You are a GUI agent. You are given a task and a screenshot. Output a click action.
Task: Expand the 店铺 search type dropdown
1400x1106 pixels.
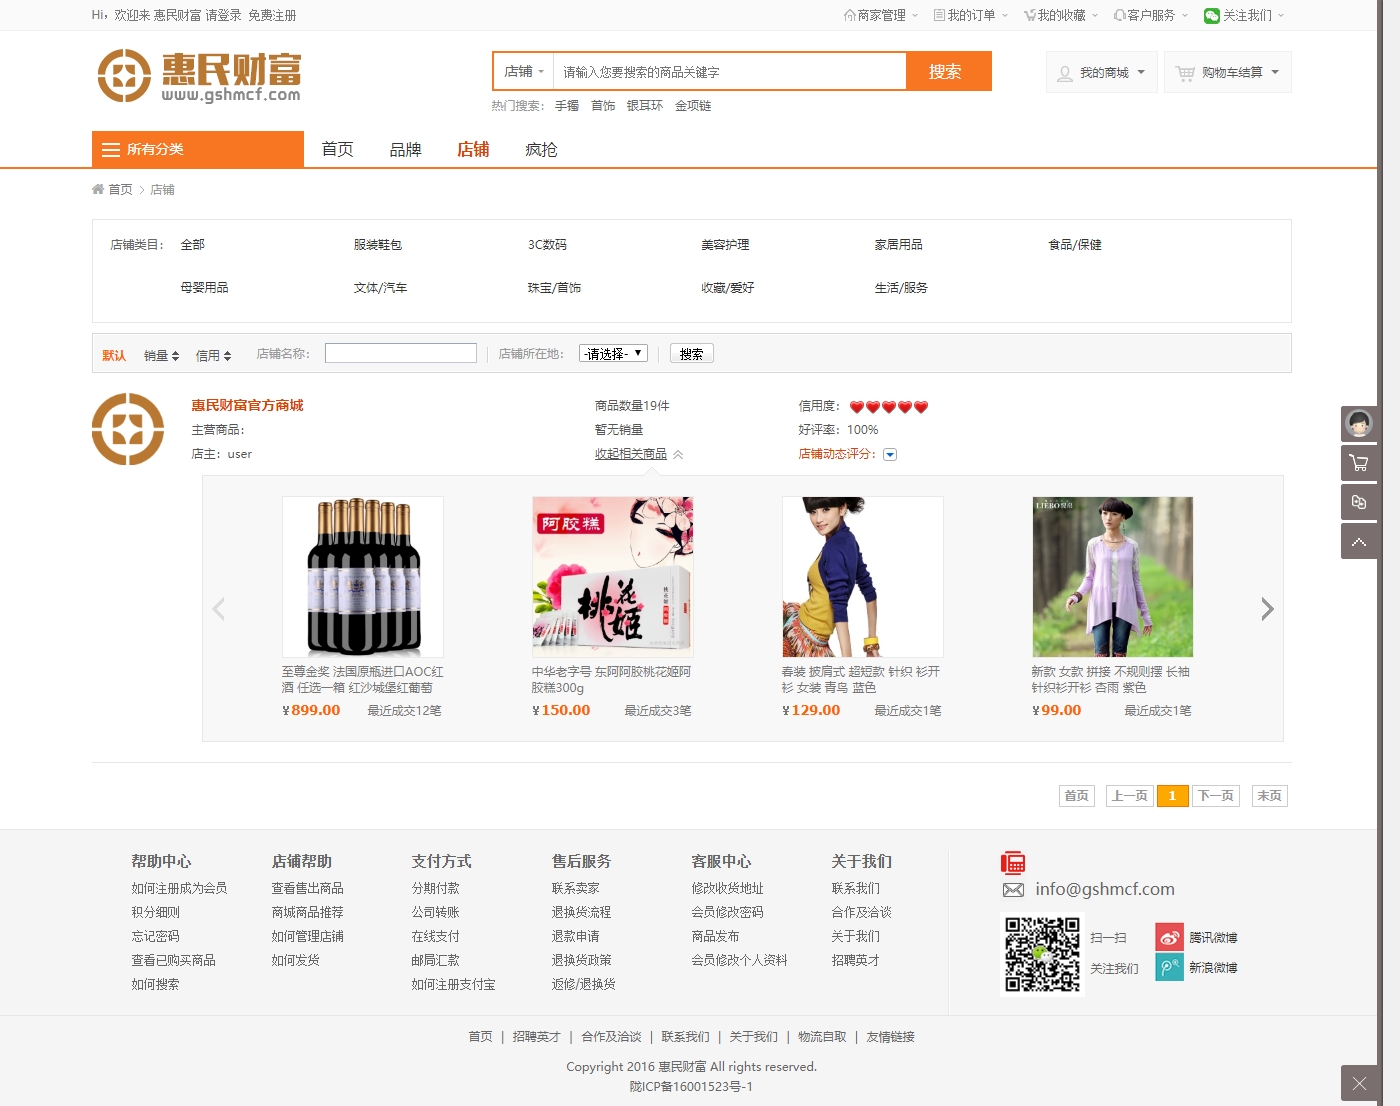[x=524, y=72]
